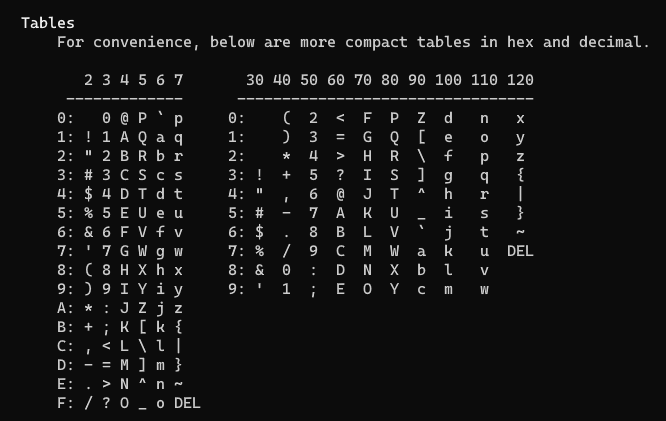
Task: Click column header 100 in decimal table
Action: point(448,80)
